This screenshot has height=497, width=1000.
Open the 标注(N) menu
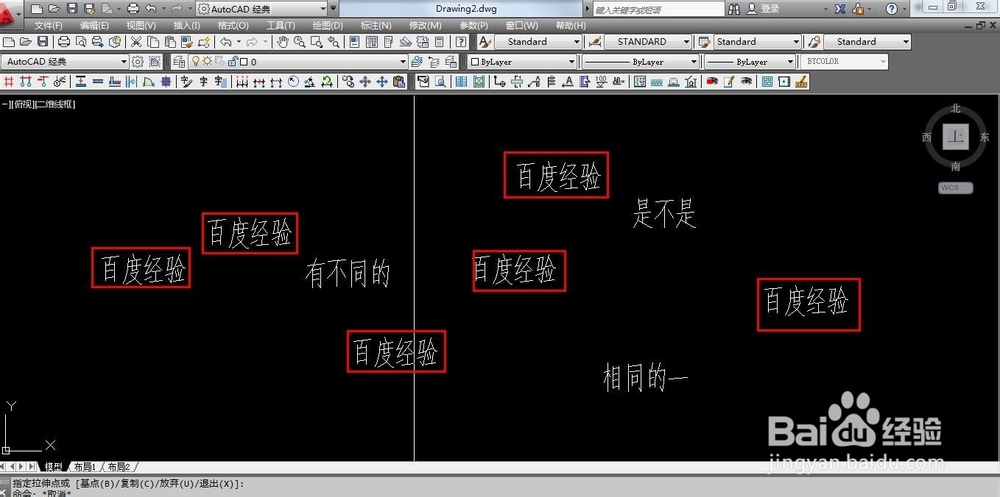tap(376, 26)
